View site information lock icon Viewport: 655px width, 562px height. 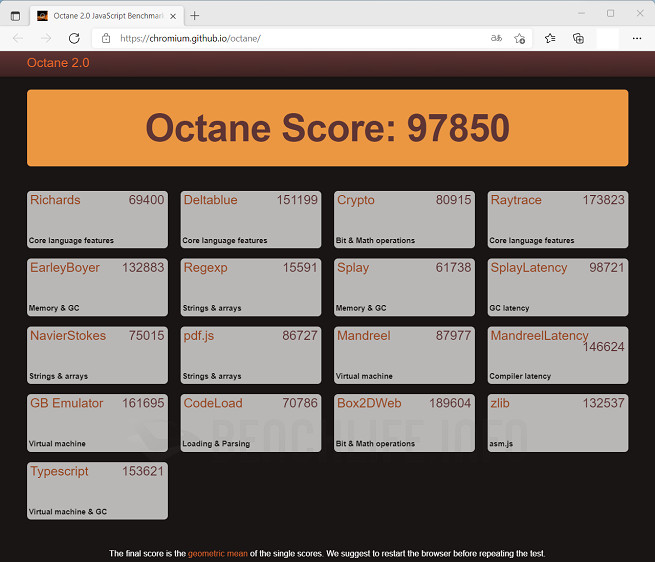106,38
